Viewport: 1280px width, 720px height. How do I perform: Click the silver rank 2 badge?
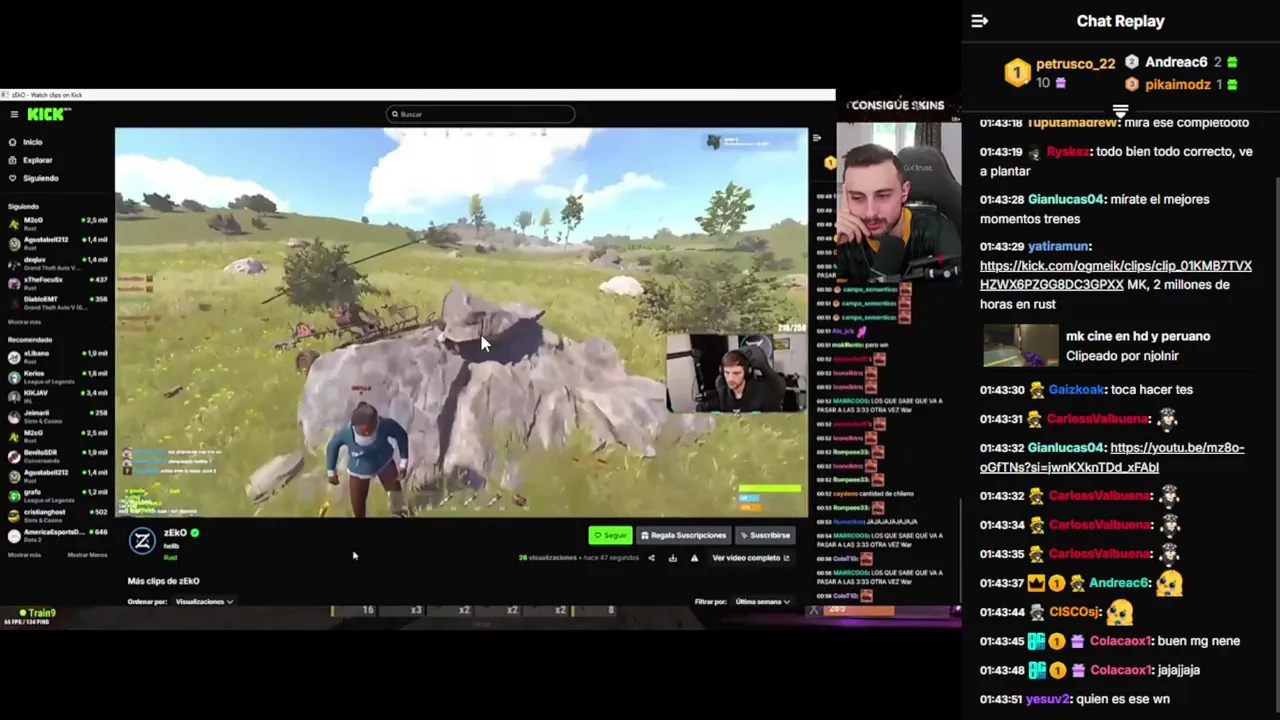(x=1132, y=62)
